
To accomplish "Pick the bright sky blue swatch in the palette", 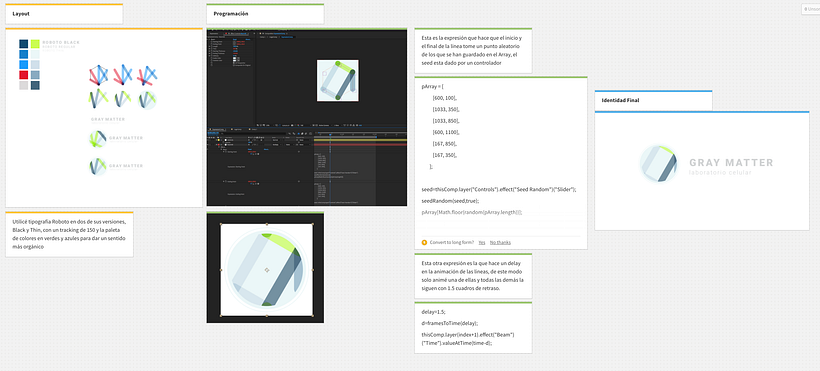I will click(24, 64).
